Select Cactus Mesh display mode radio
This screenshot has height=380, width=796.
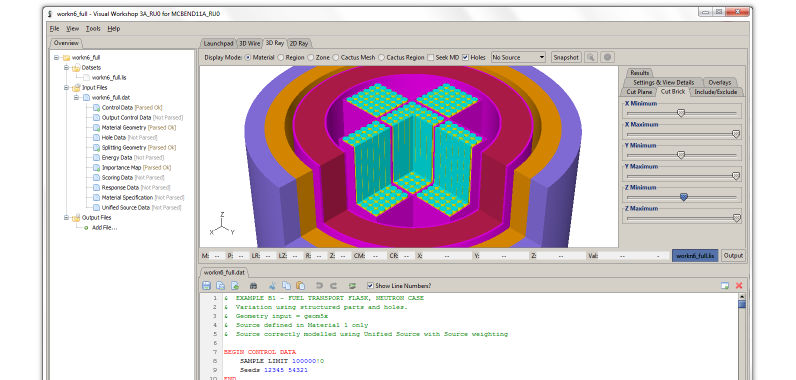[336, 58]
